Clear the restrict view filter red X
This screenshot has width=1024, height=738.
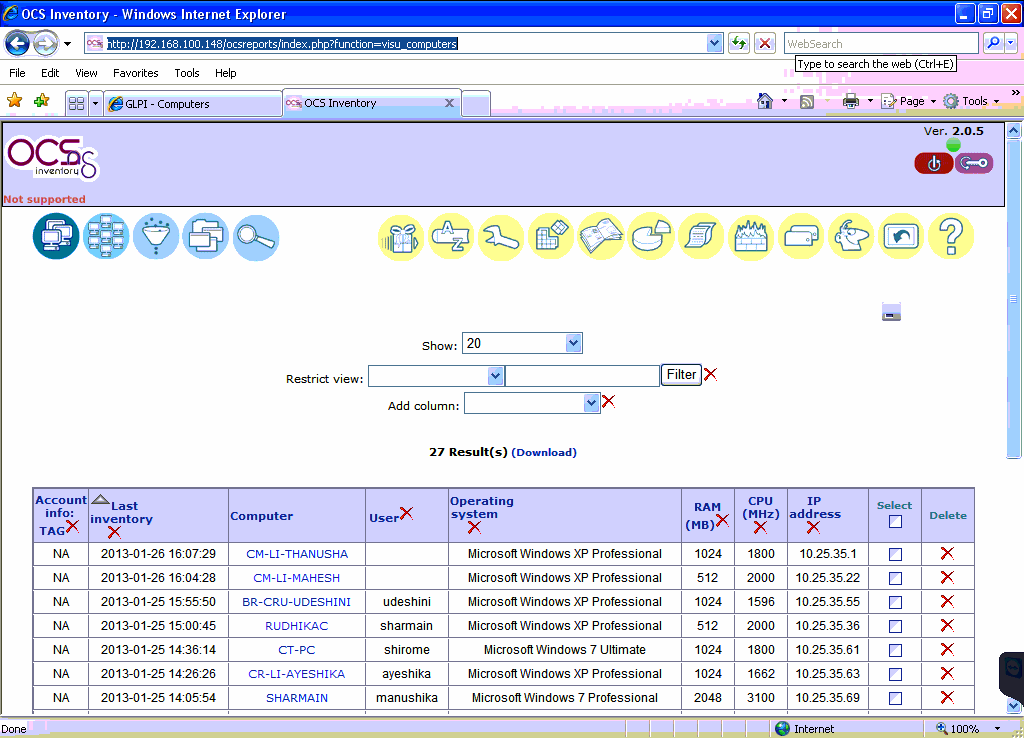pos(711,374)
